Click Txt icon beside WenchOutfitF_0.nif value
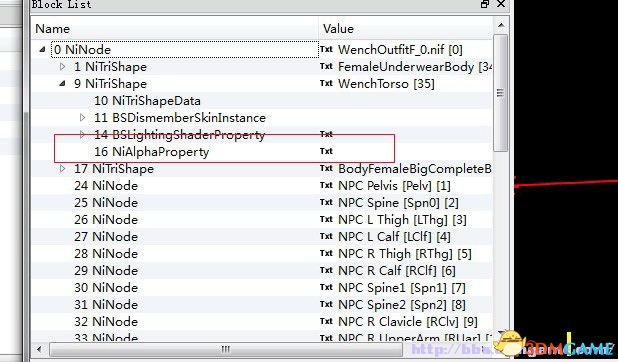 [326, 49]
